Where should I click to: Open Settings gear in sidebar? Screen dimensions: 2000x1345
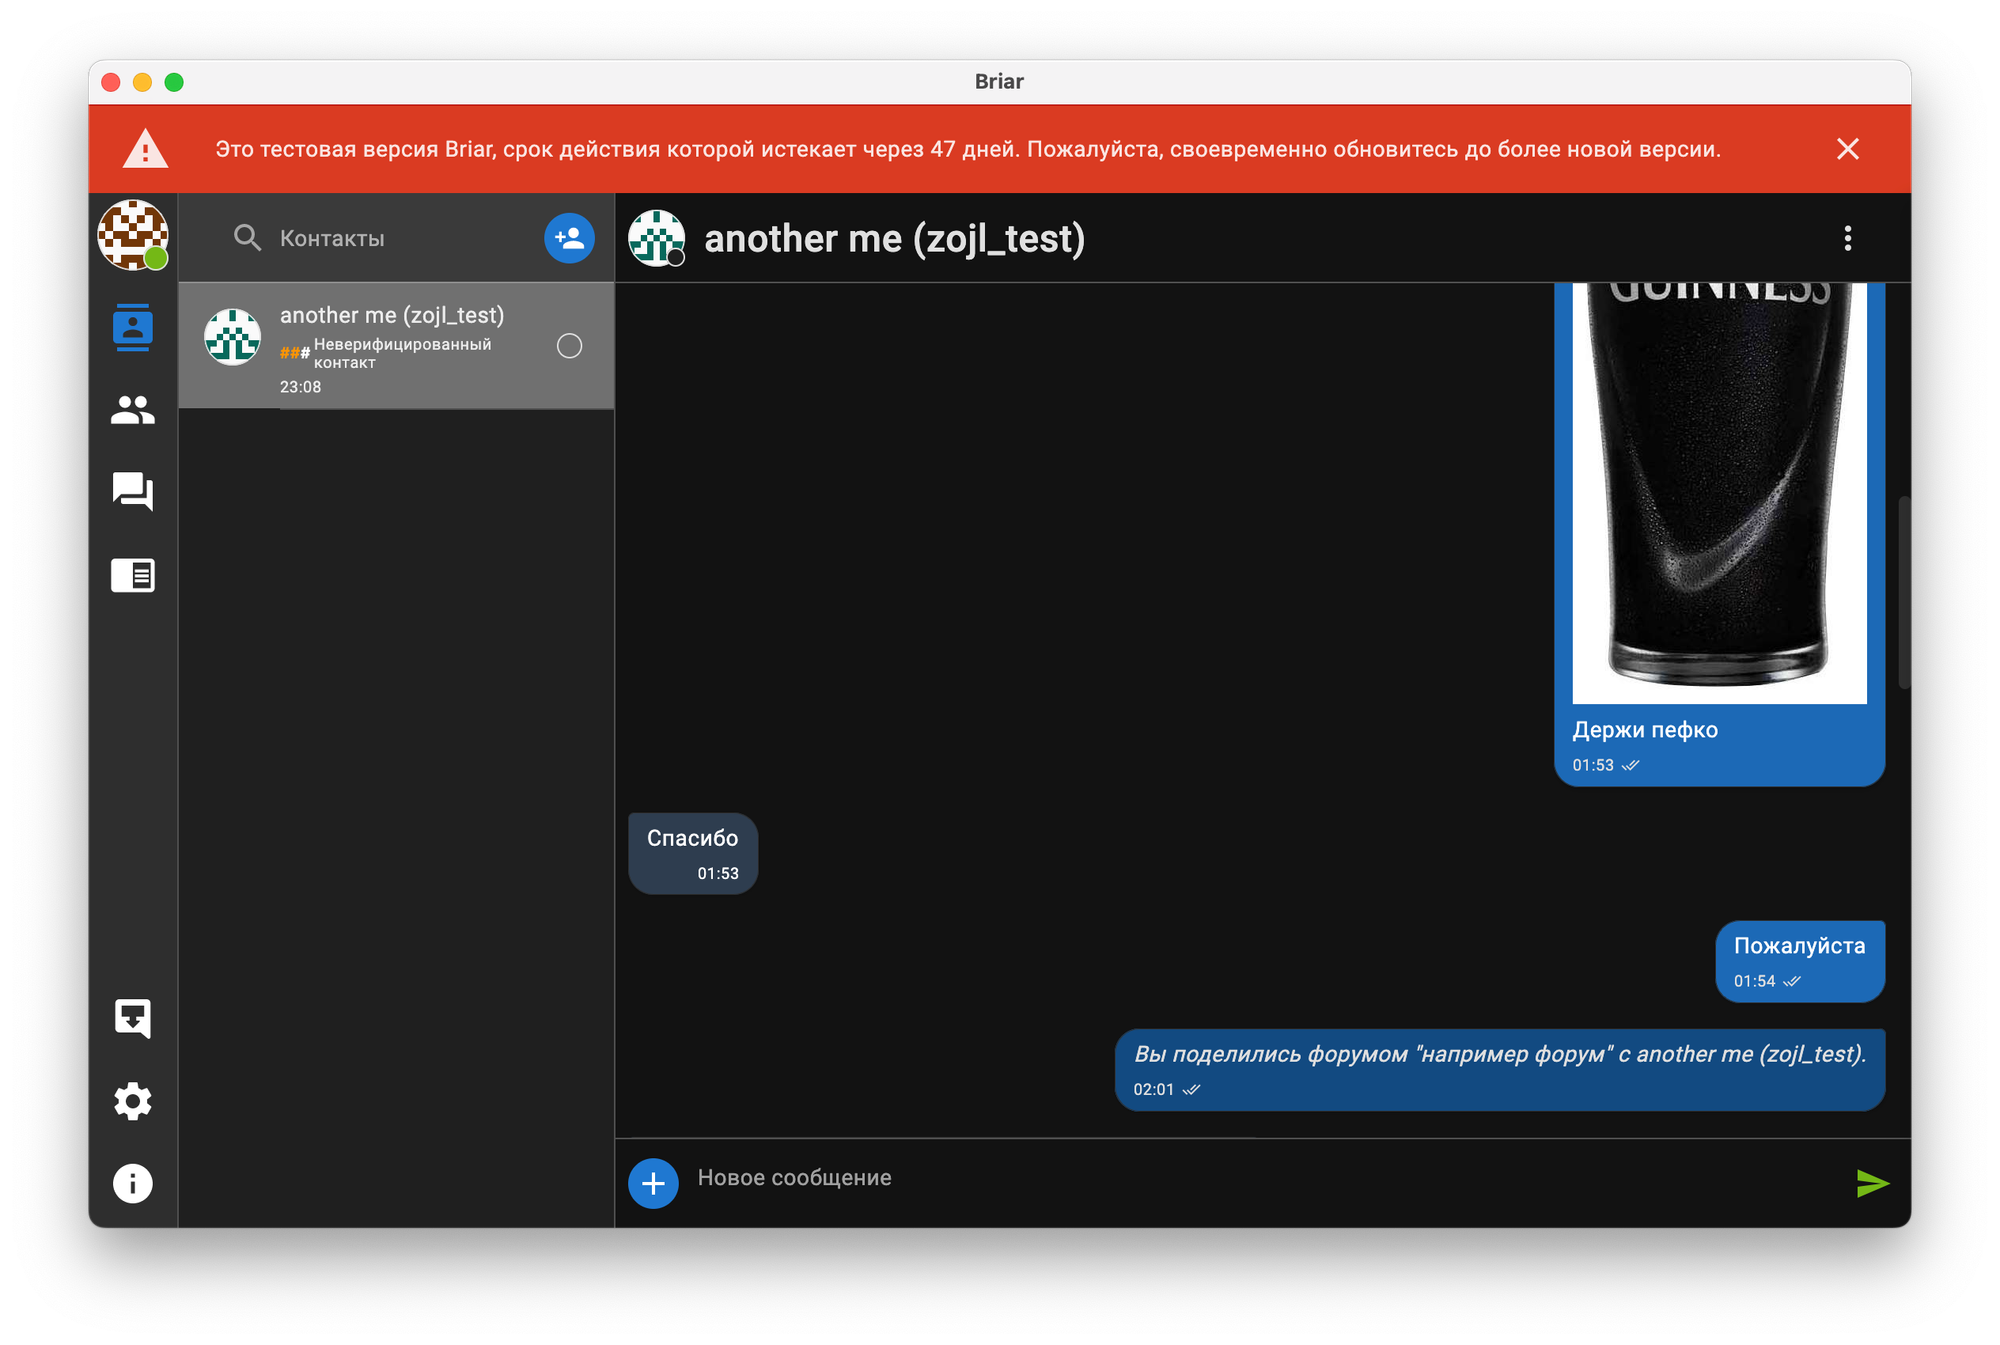point(132,1101)
